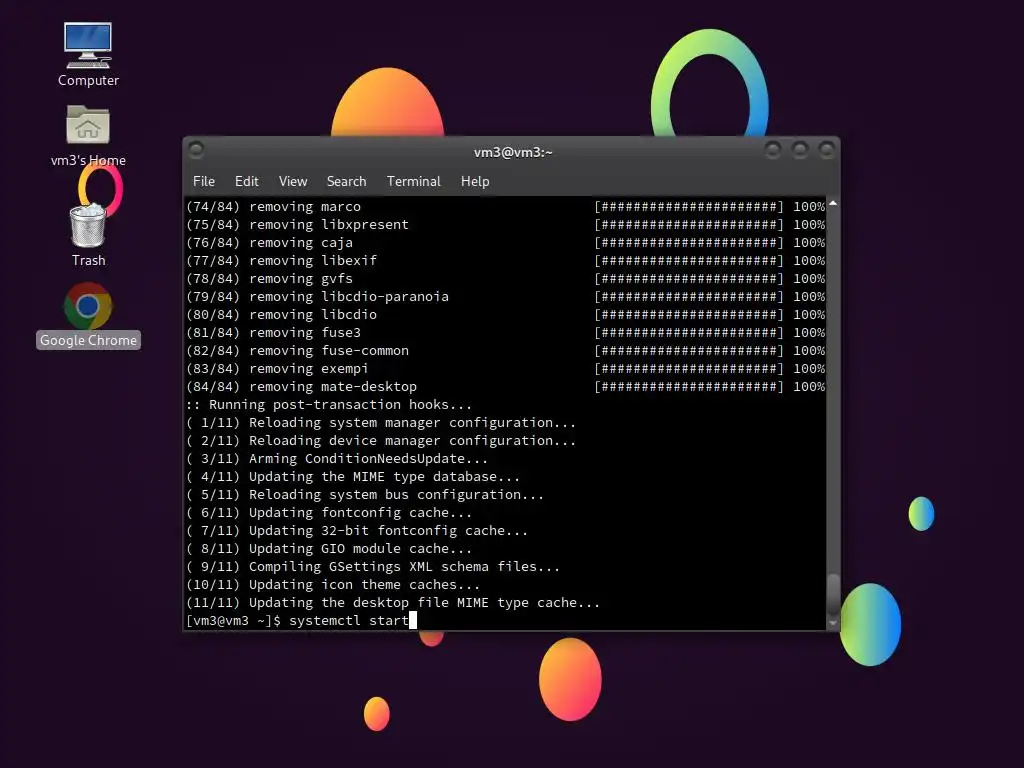
Task: Click 'Reloading system bus configuration...' line
Action: click(365, 494)
